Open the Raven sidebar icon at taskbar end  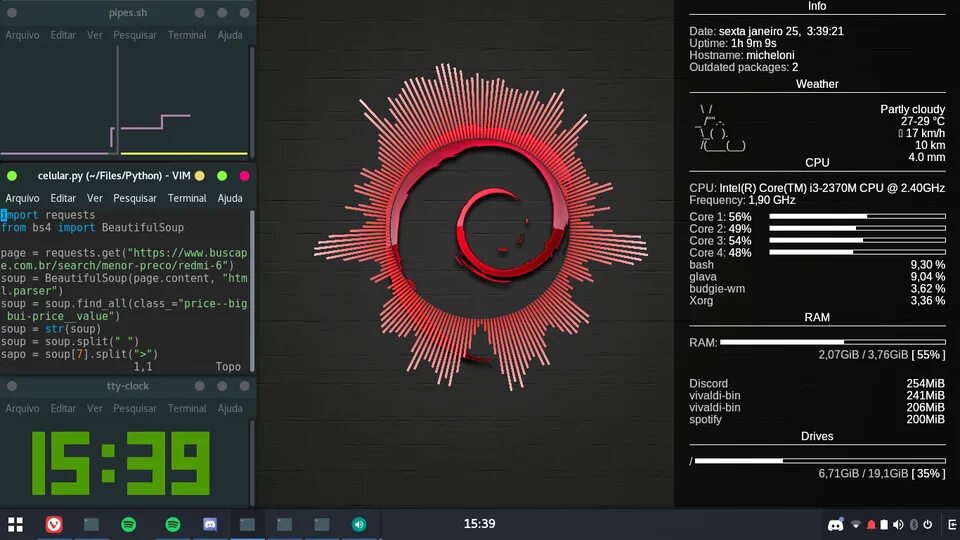pos(952,525)
